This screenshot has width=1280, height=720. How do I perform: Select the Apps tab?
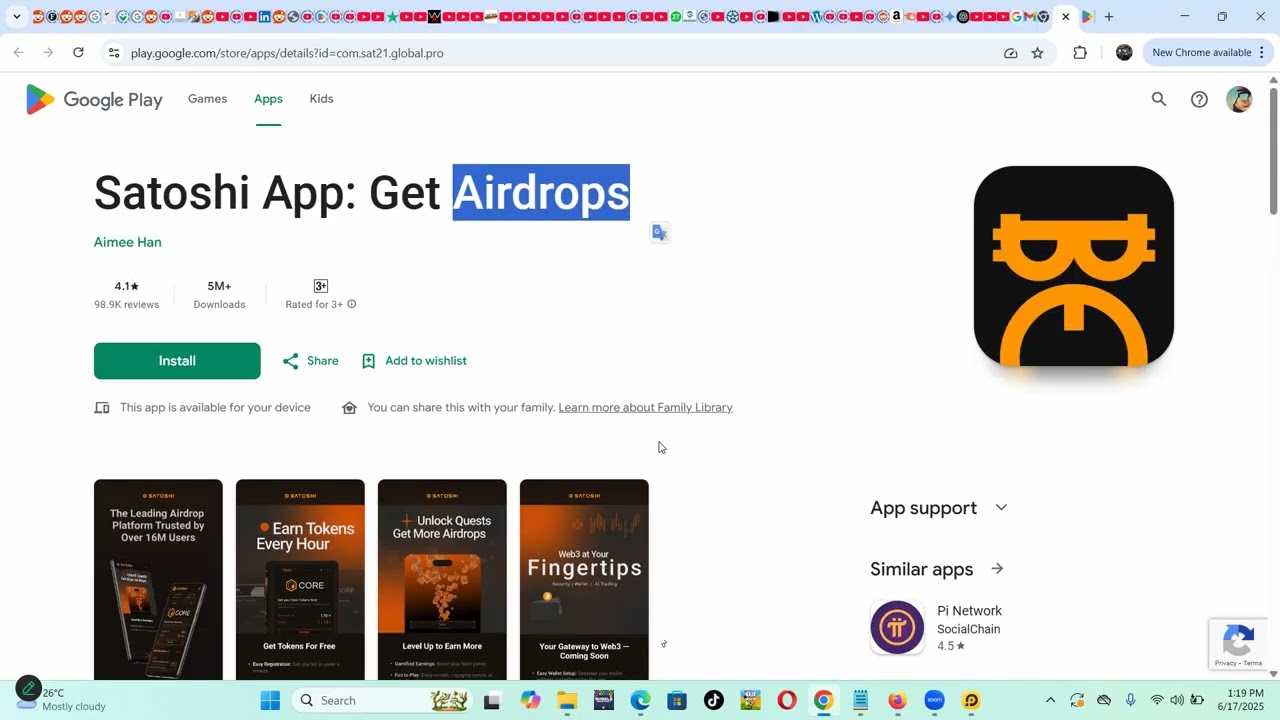point(268,99)
